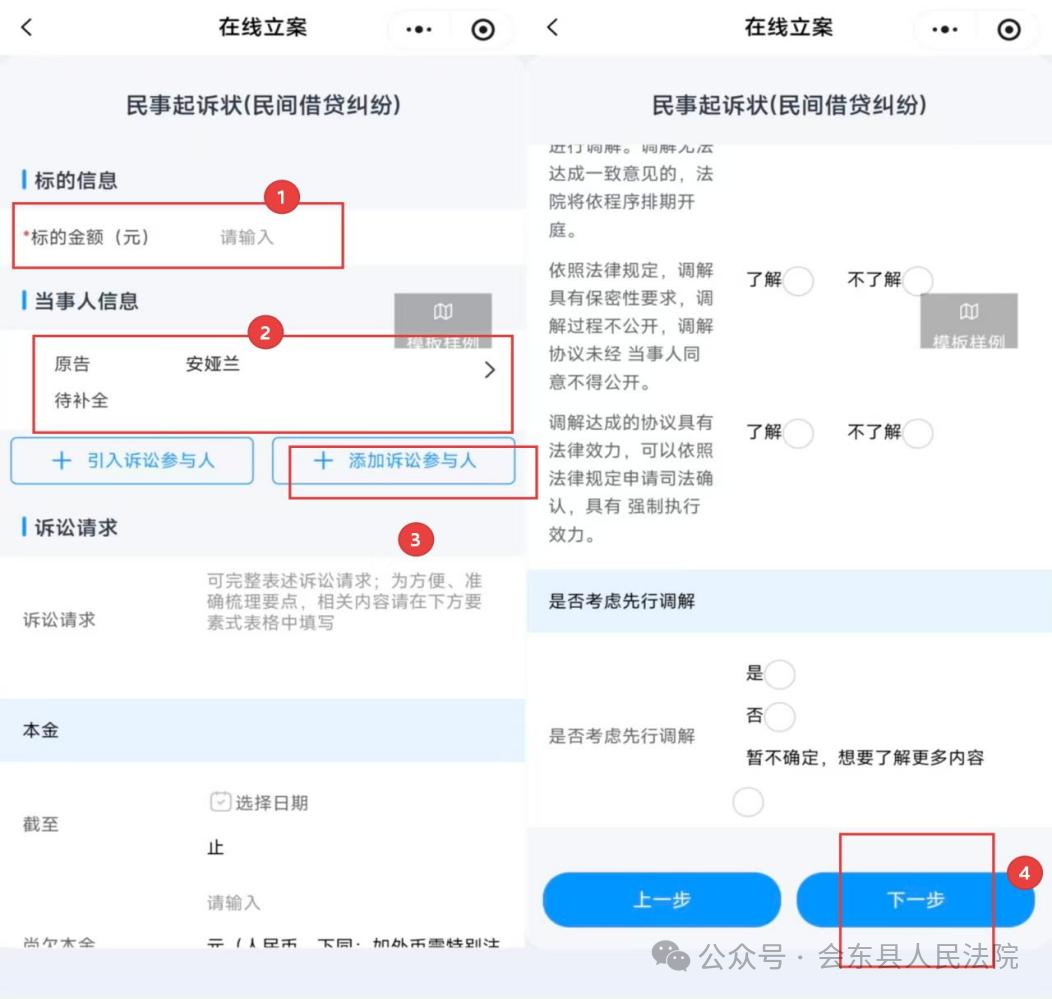Image resolution: width=1052 pixels, height=999 pixels.
Task: Select 不了解 for 调解达成的协议具有法律效力 question
Action: (x=918, y=433)
